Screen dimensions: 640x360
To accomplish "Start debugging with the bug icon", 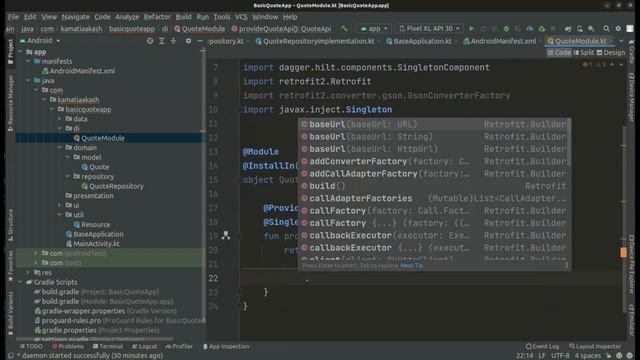I will tap(506, 29).
